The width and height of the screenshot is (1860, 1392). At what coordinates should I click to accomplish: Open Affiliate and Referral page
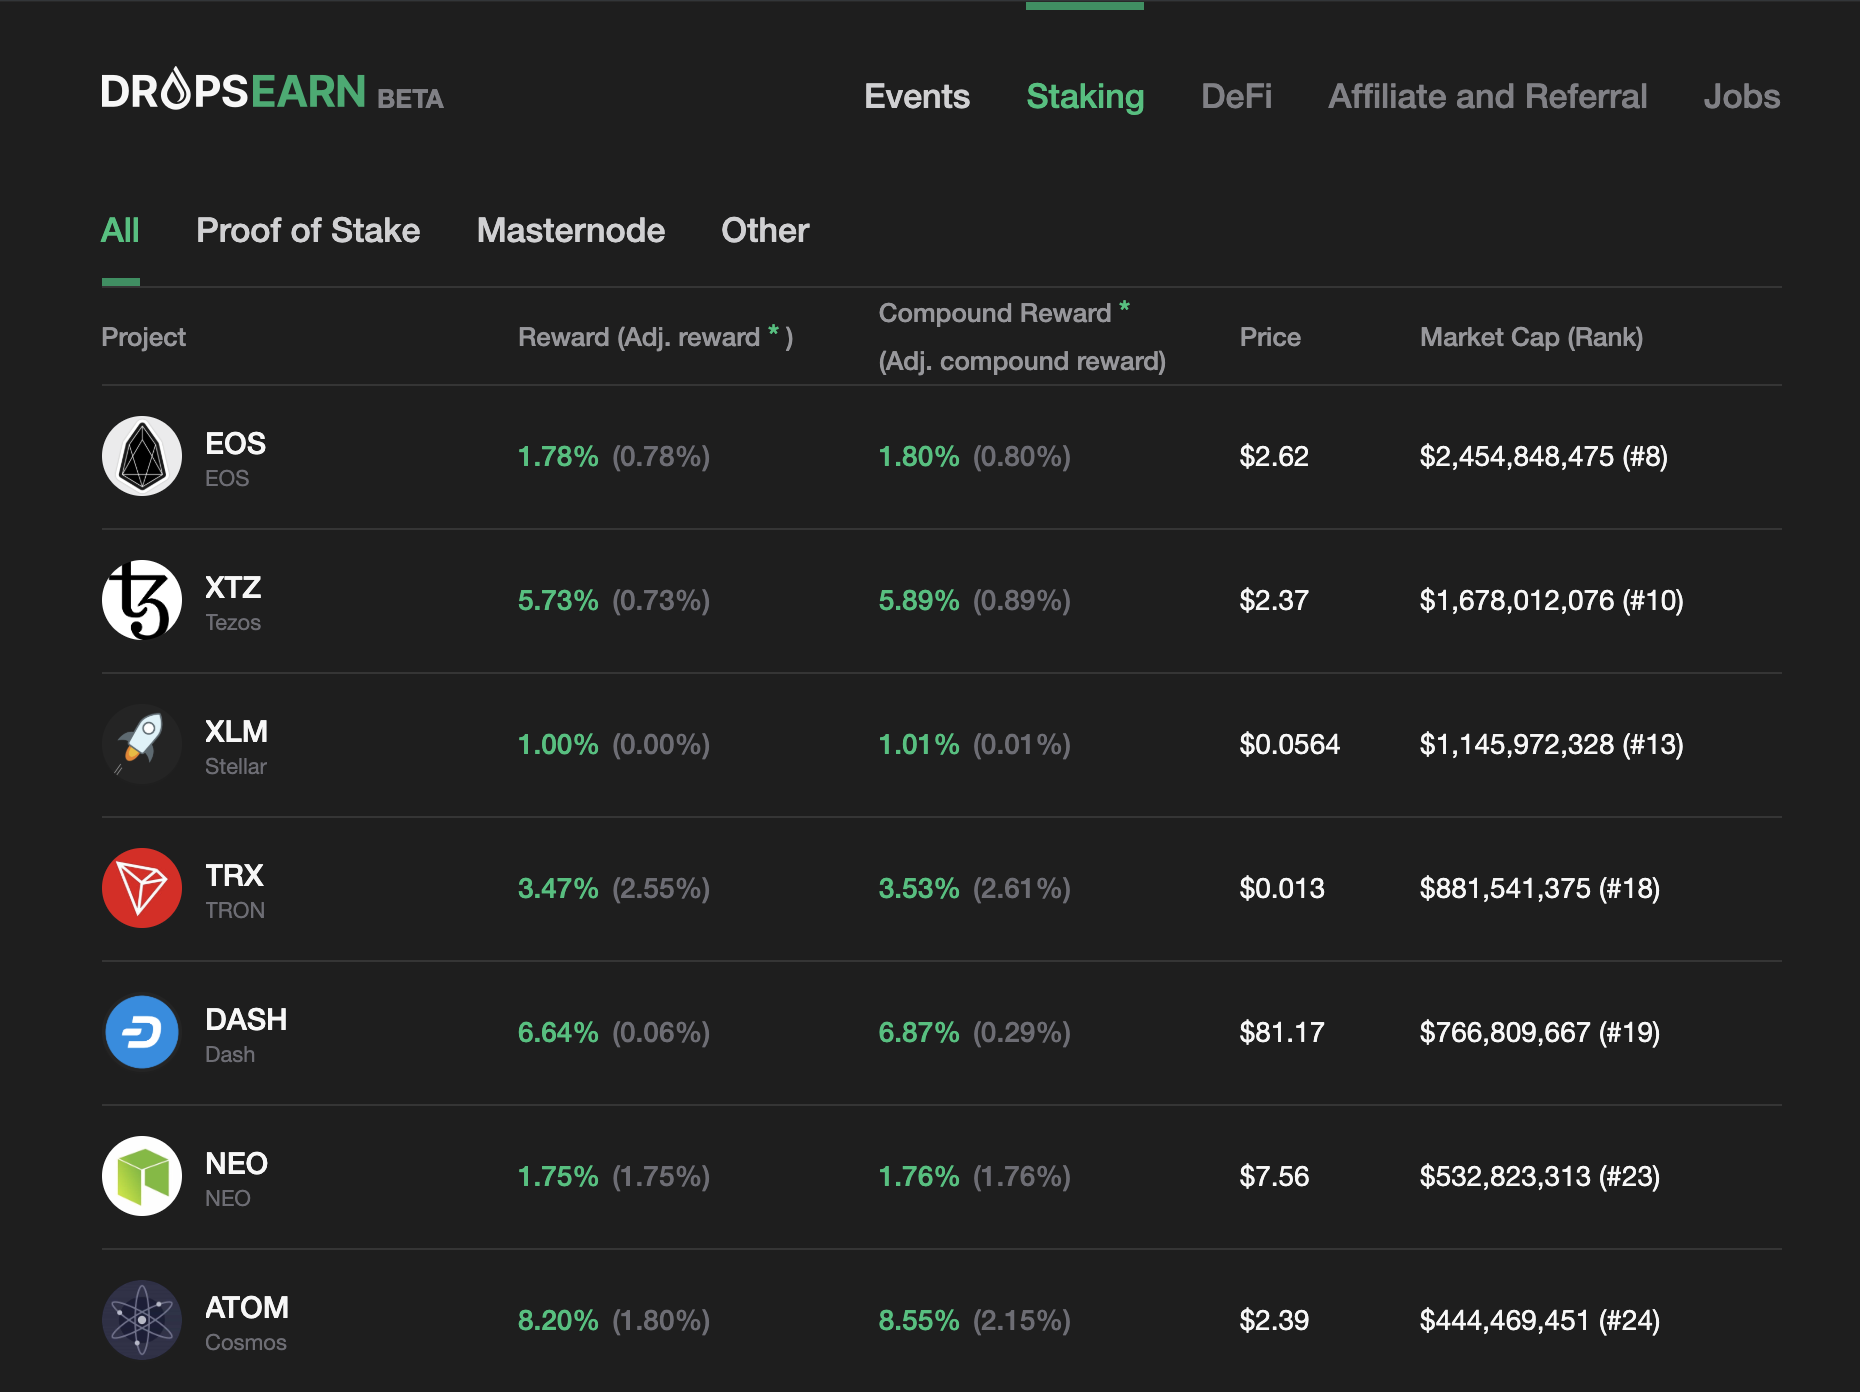click(x=1487, y=96)
